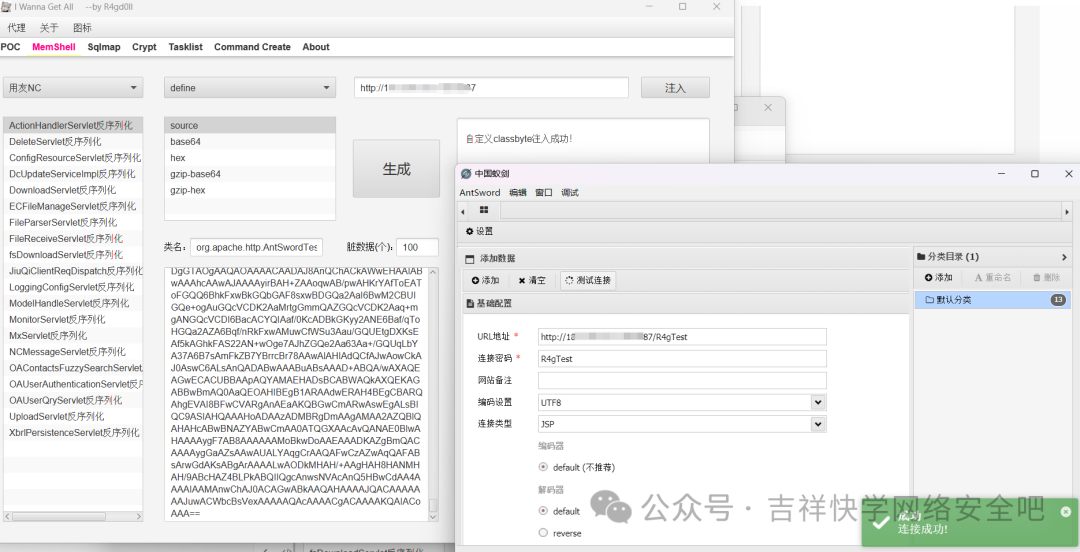Switch to the POC tab

pos(10,47)
